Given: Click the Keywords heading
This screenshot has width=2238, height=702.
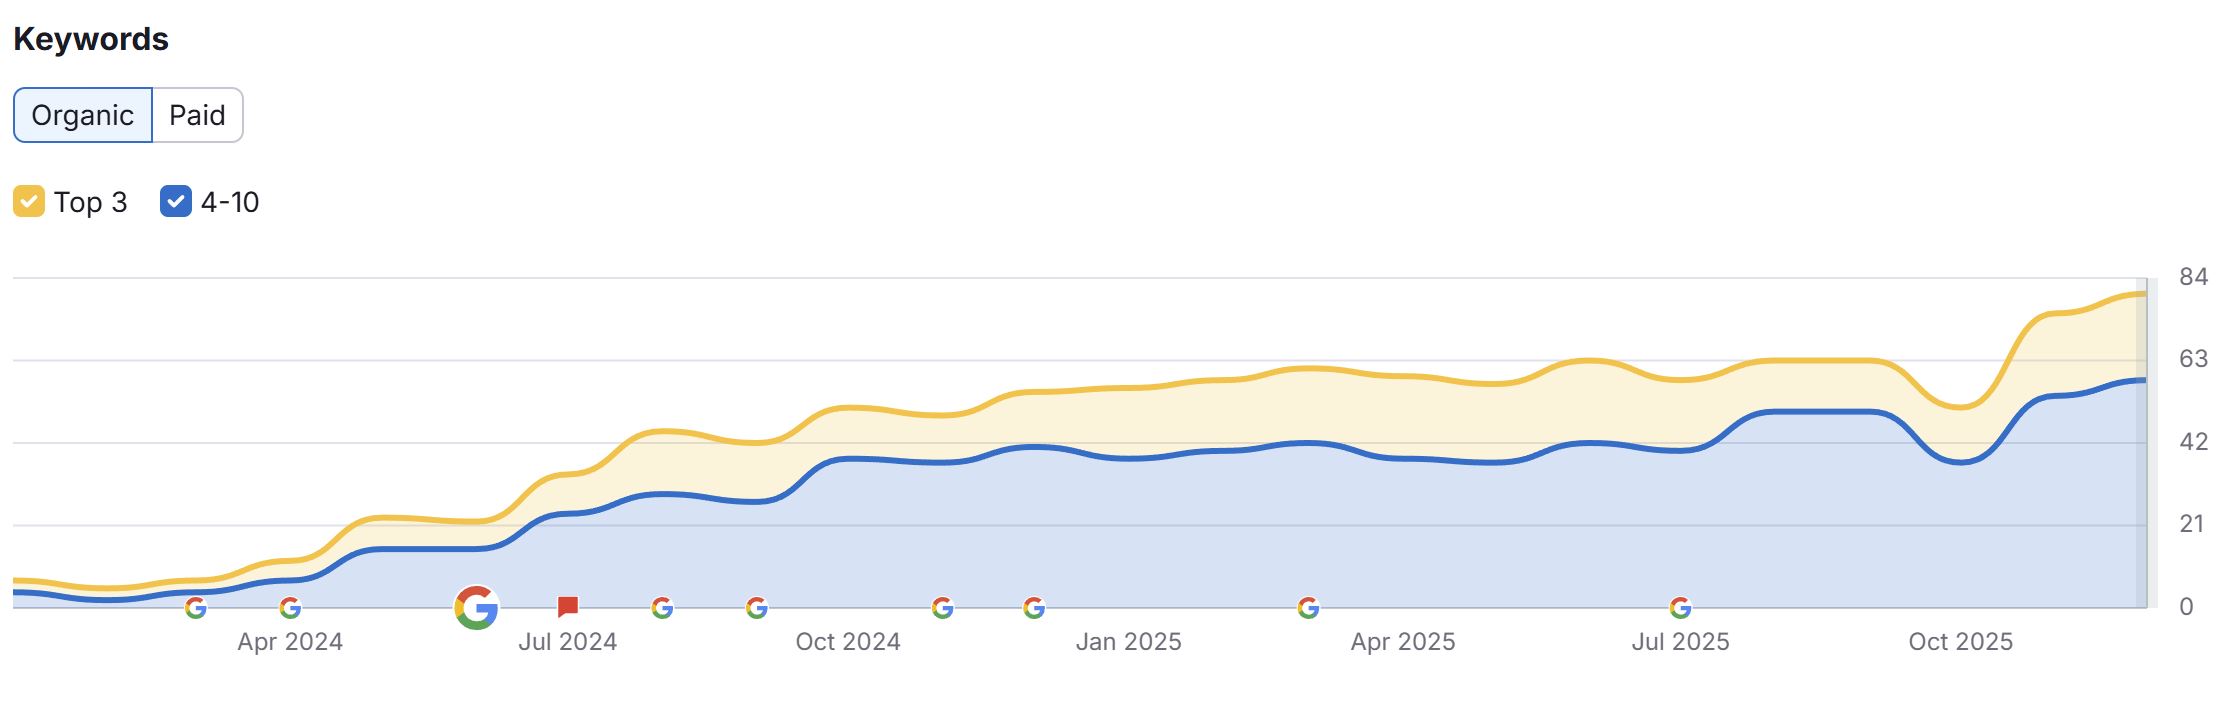Looking at the screenshot, I should pyautogui.click(x=91, y=39).
